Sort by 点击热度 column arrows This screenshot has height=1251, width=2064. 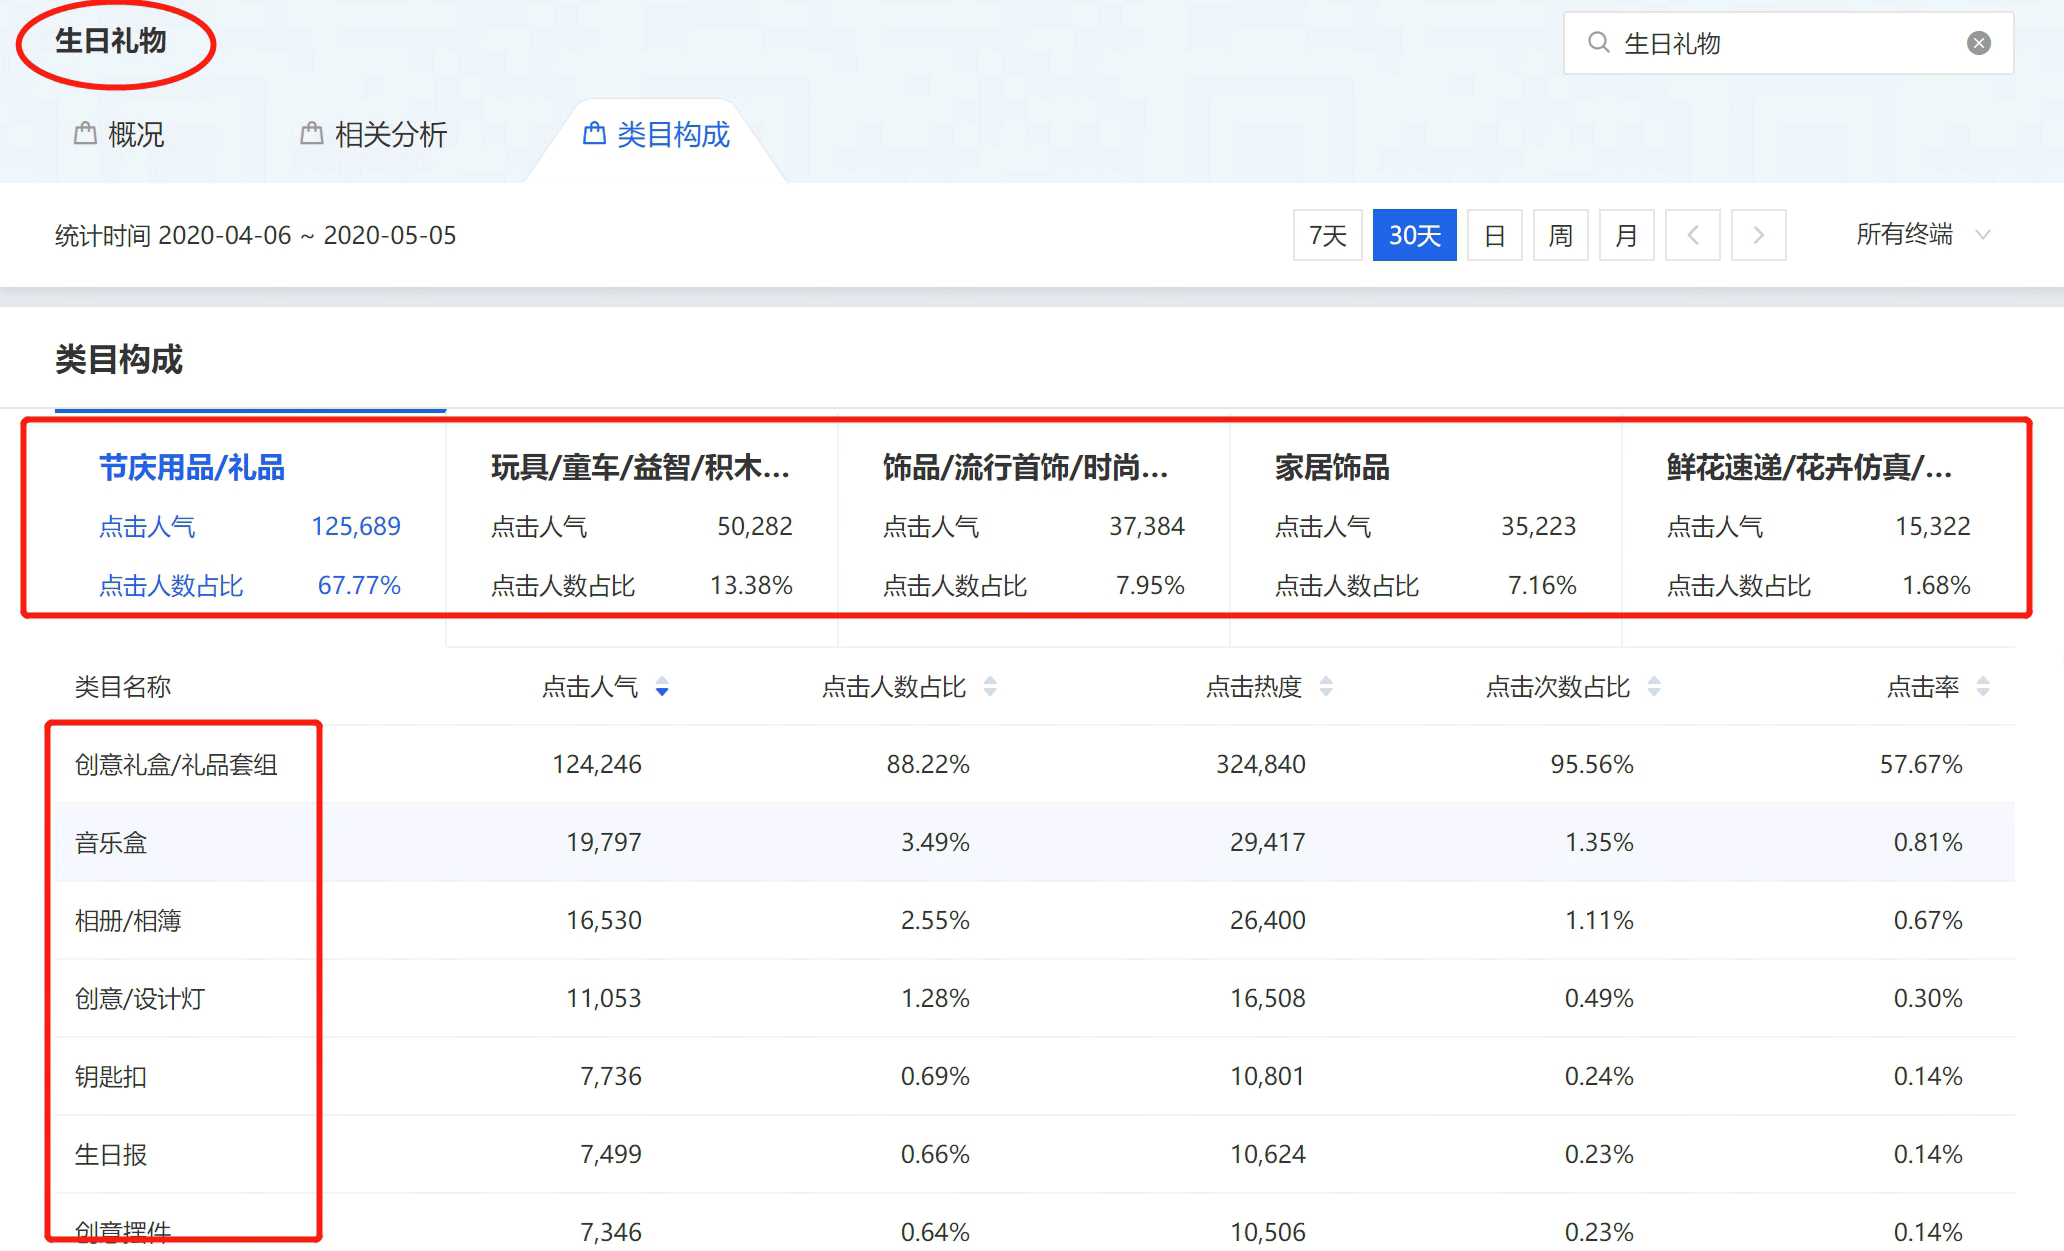point(1326,687)
